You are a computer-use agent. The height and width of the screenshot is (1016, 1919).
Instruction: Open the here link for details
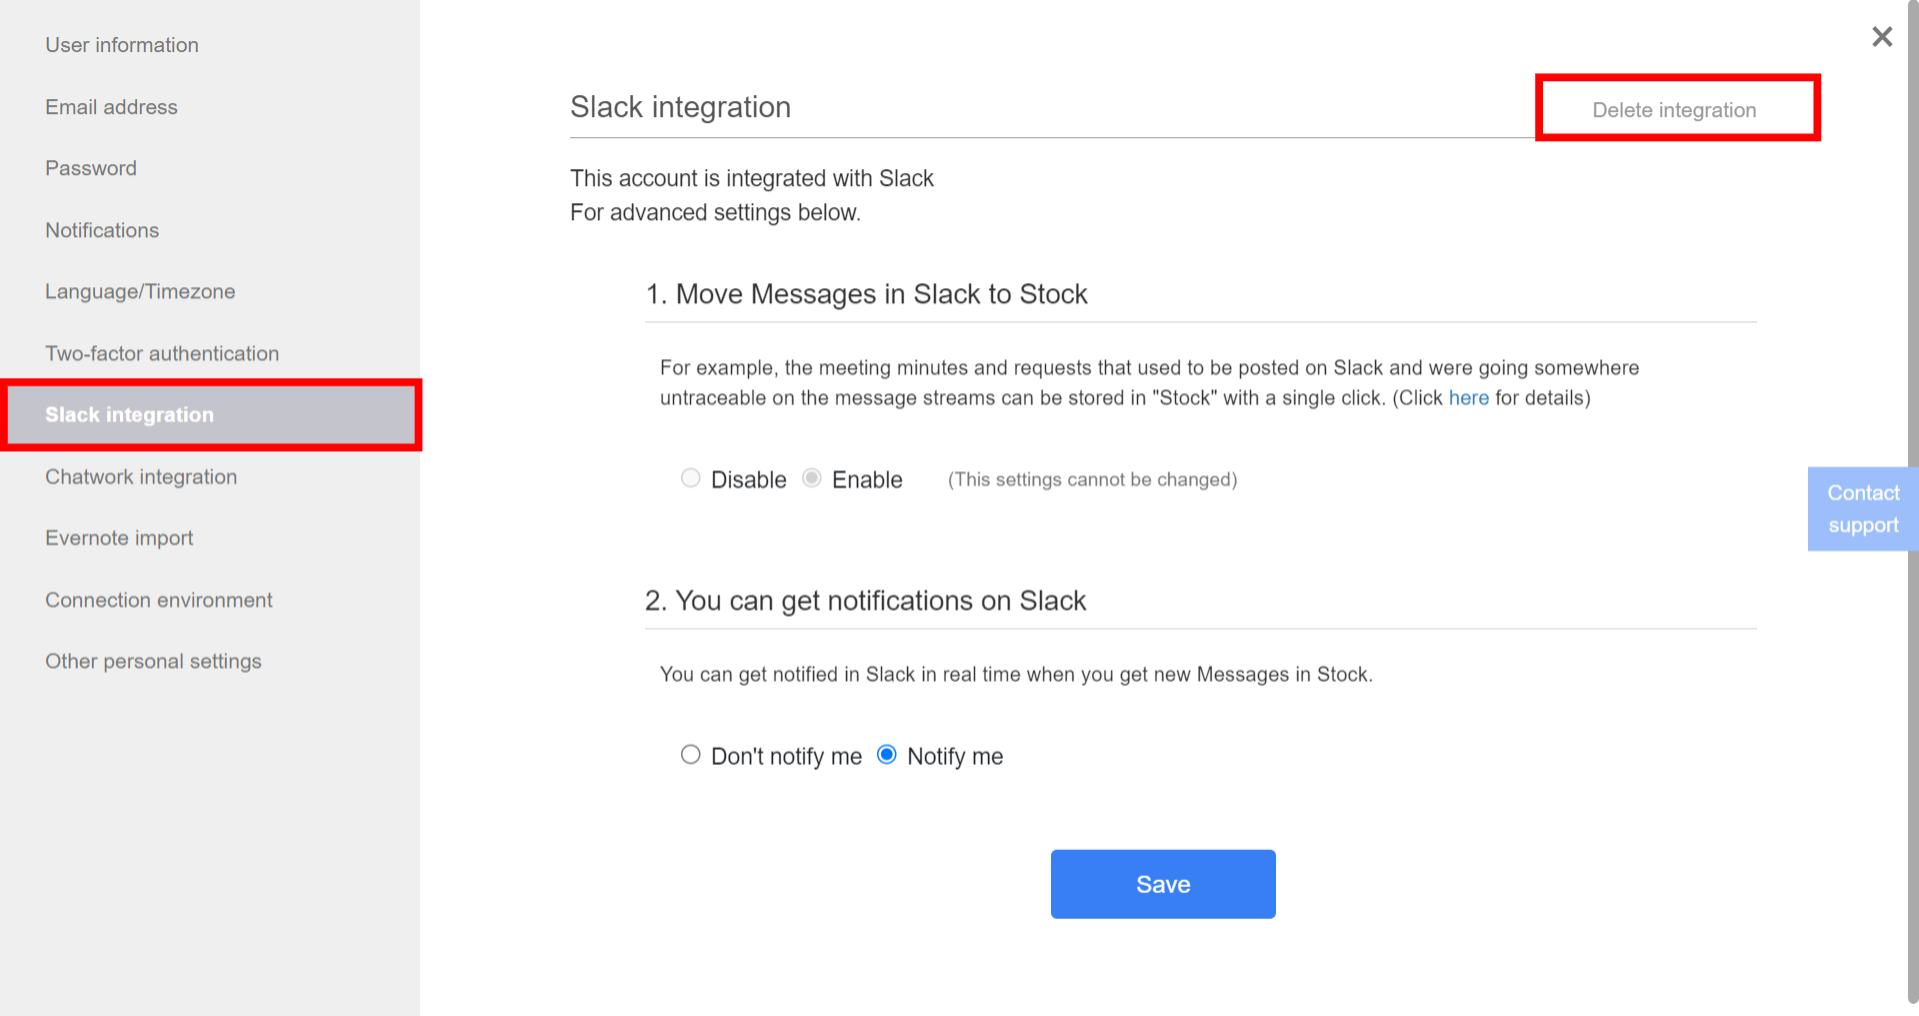[1468, 397]
